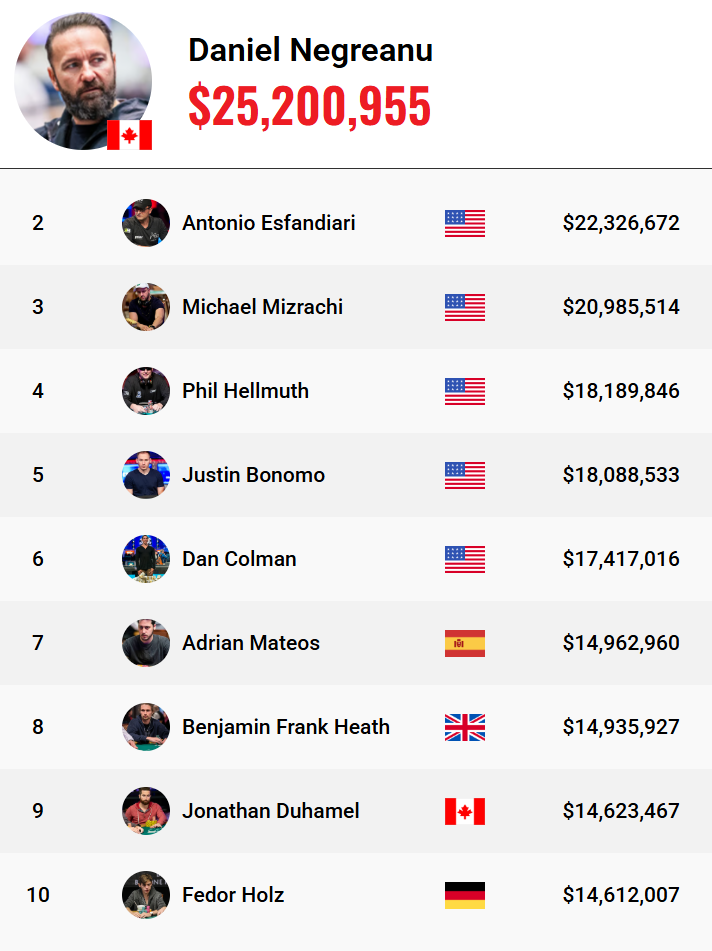The image size is (712, 951).
Task: Select Benjamin Frank Heath's name
Action: (x=286, y=727)
